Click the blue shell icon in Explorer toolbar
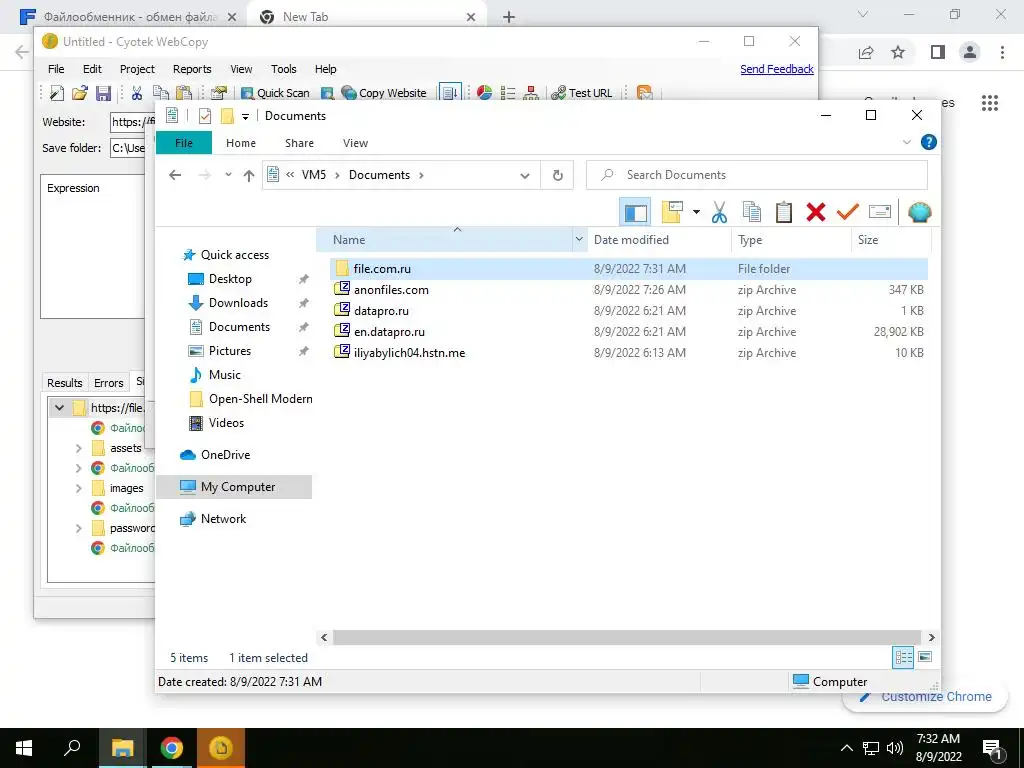 click(920, 212)
